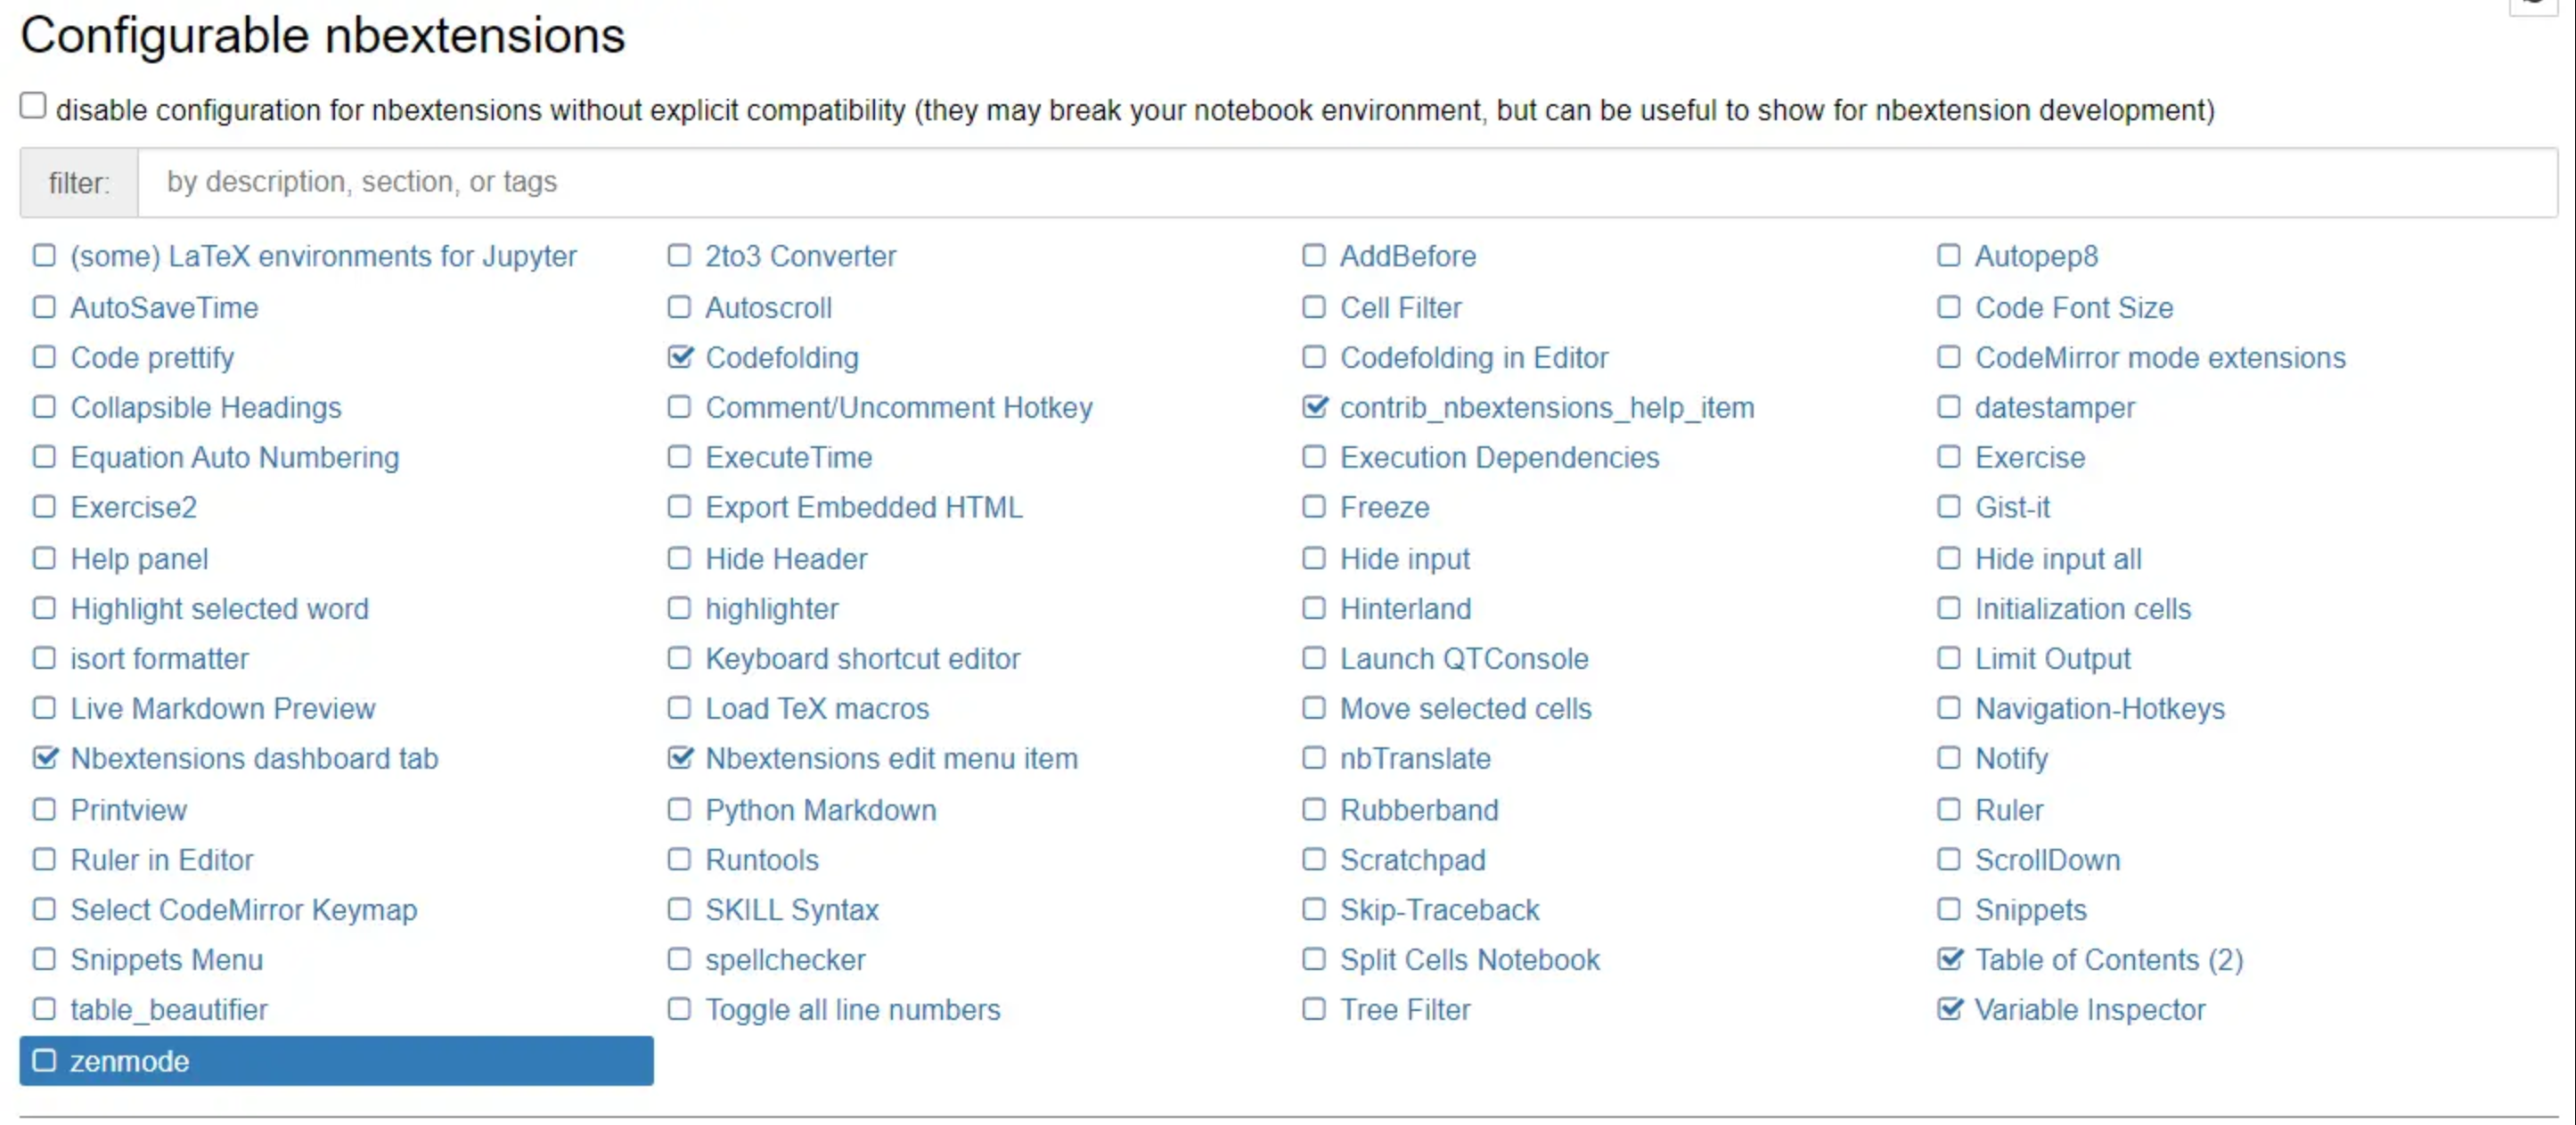Uncheck the Variable Inspector extension

pos(1949,1009)
